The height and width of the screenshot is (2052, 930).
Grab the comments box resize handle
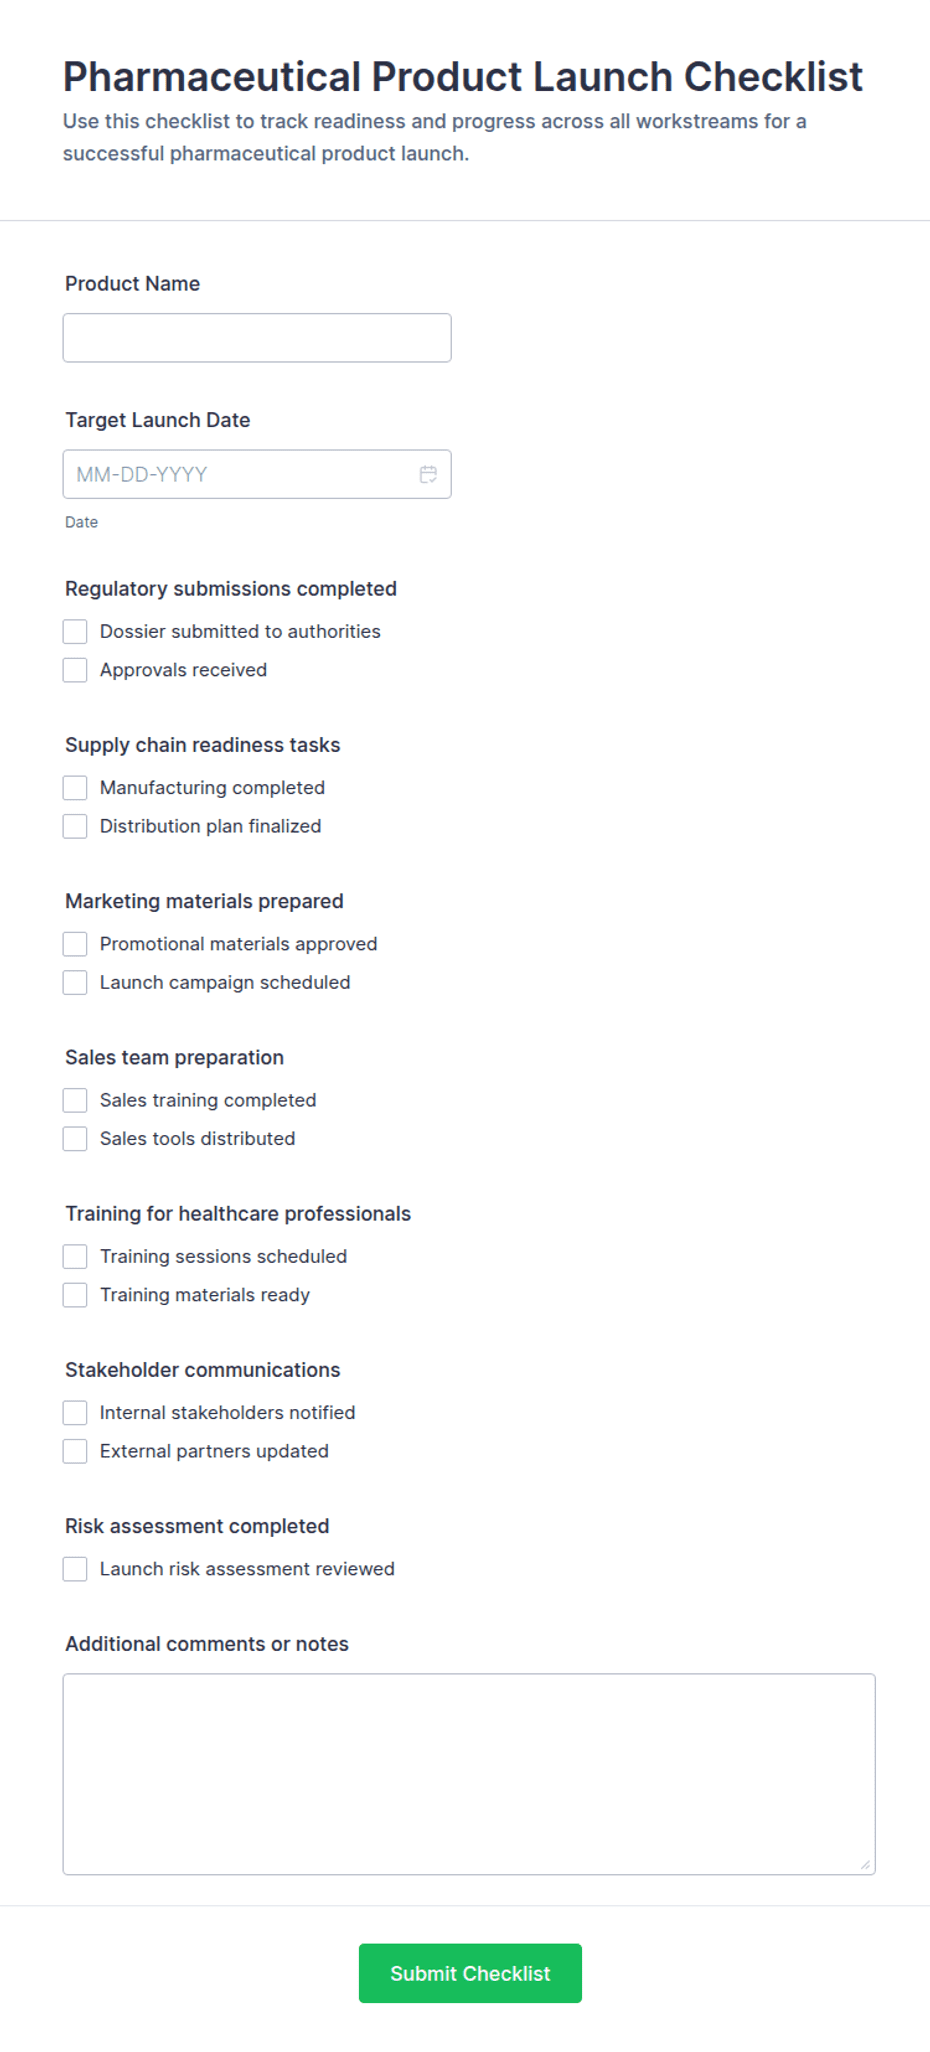(x=865, y=1864)
